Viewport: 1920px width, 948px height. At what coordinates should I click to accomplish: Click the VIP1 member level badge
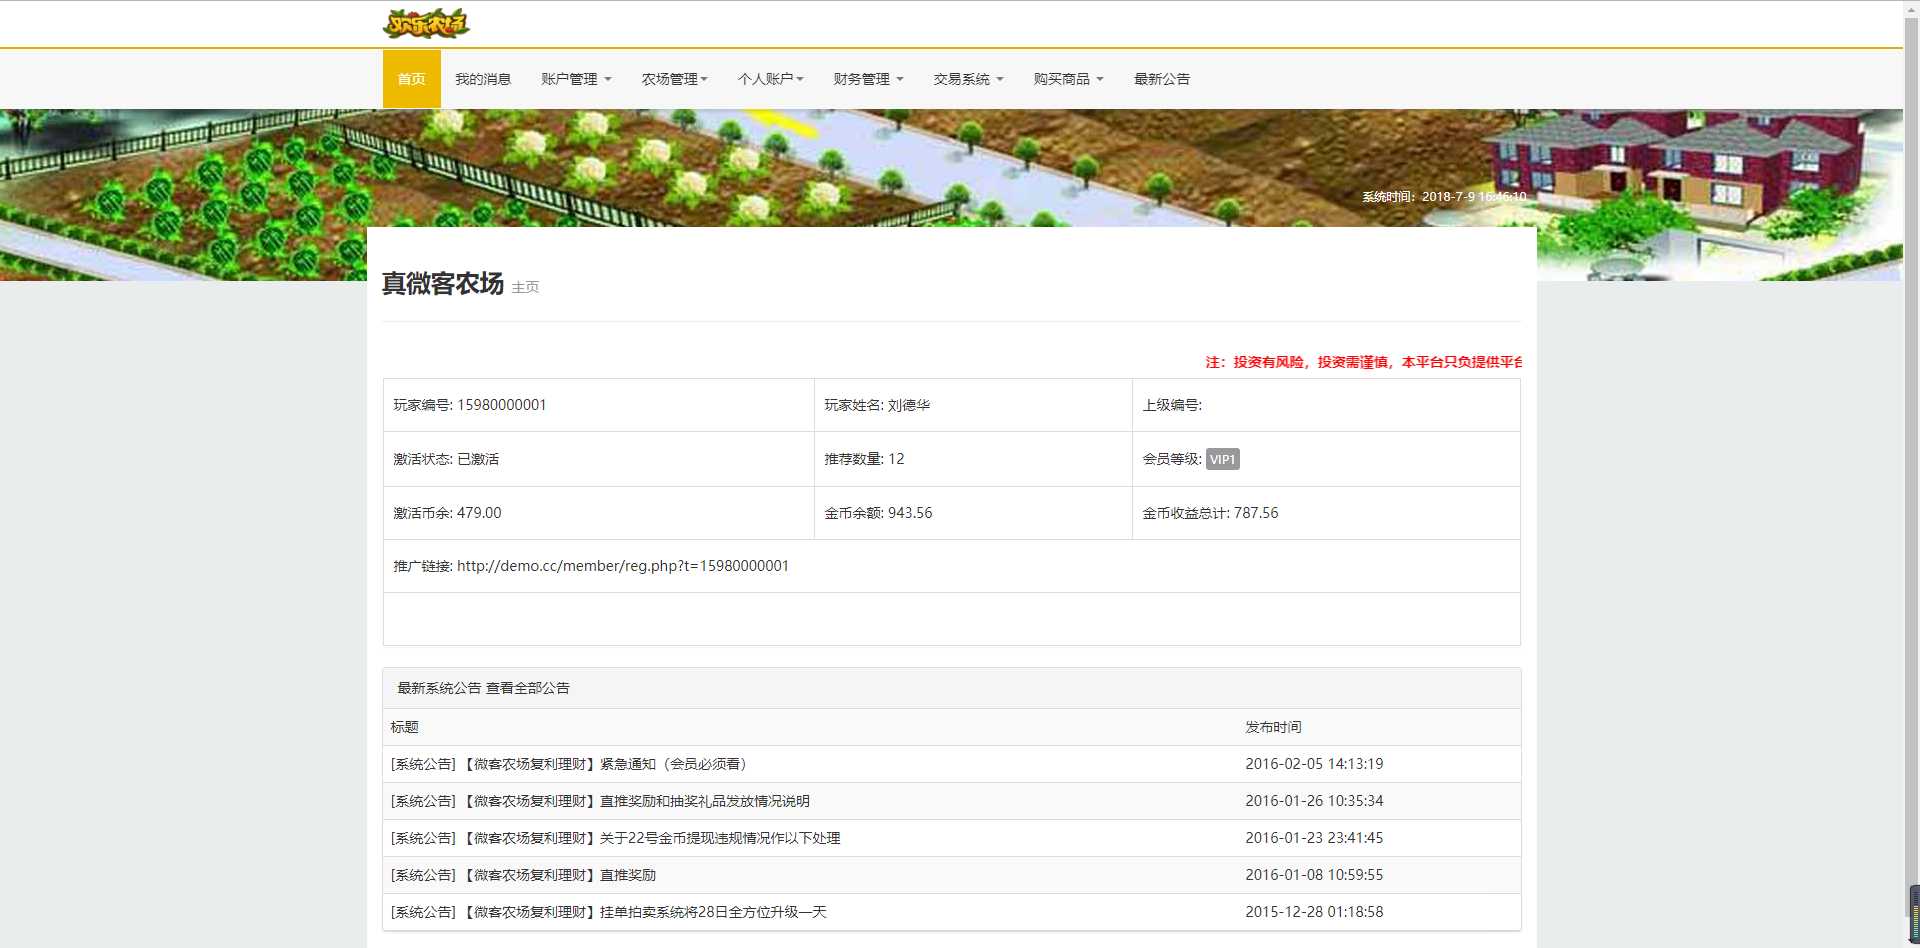[x=1222, y=459]
